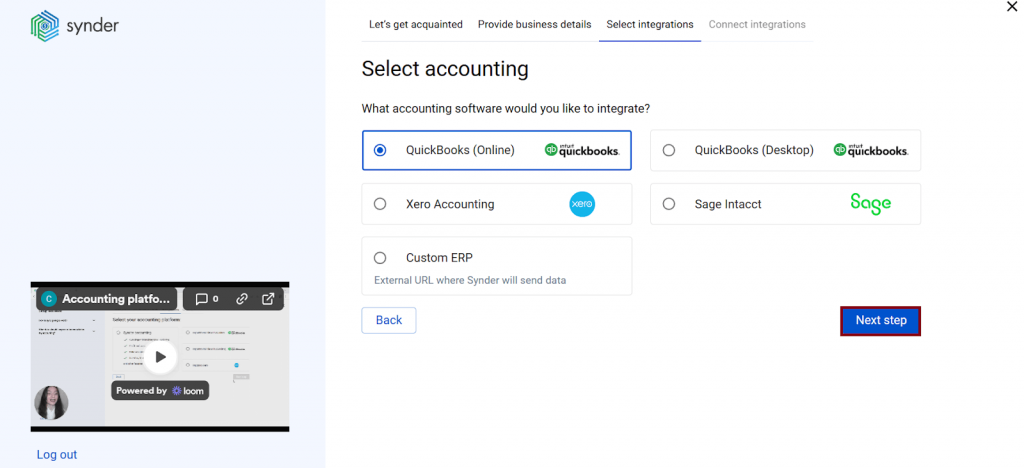Switch to Provide business details tab
This screenshot has width=1024, height=468.
click(534, 24)
